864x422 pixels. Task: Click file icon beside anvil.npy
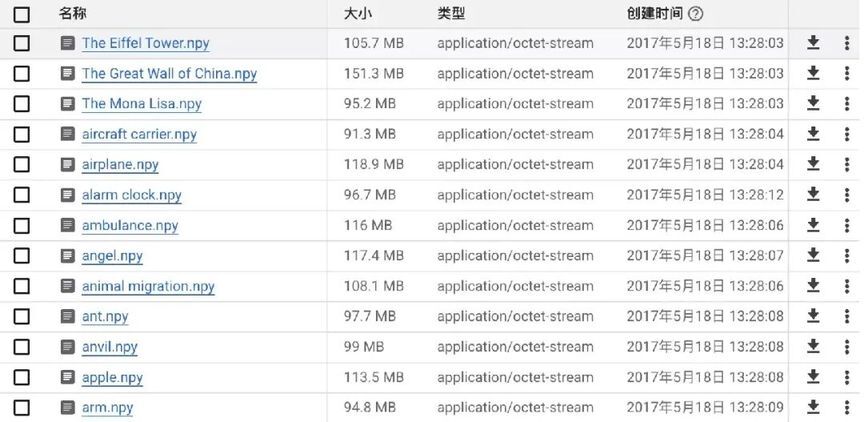tap(68, 347)
